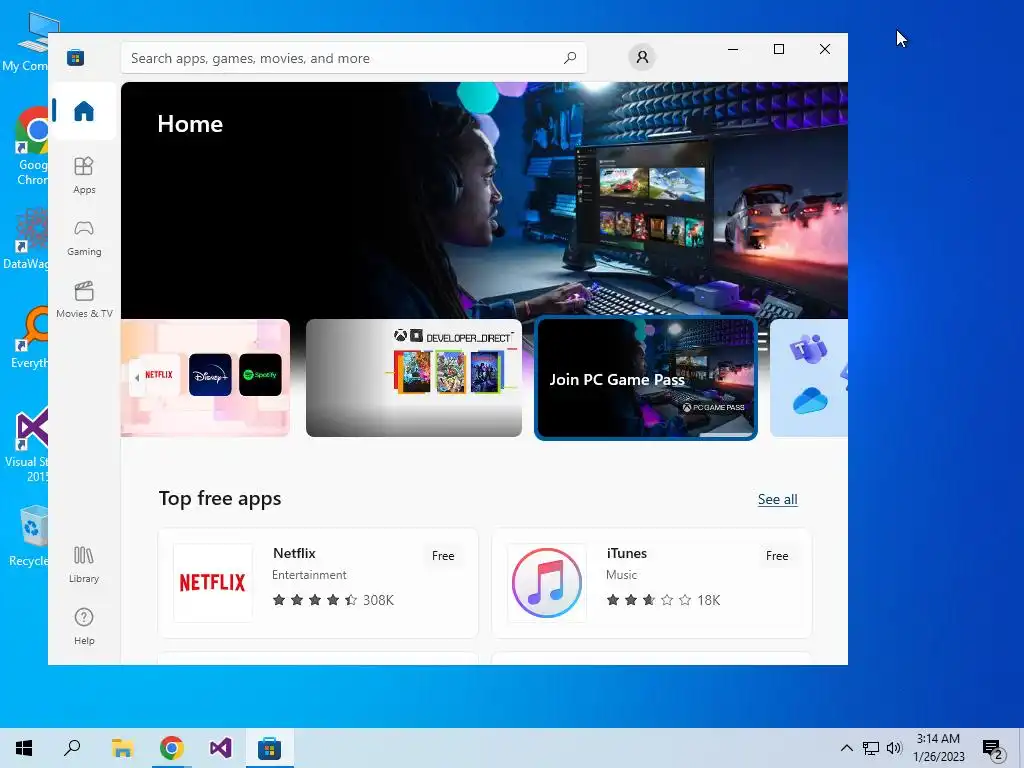This screenshot has height=768, width=1024.
Task: Open the Disney+ tile in streaming banner
Action: point(210,375)
